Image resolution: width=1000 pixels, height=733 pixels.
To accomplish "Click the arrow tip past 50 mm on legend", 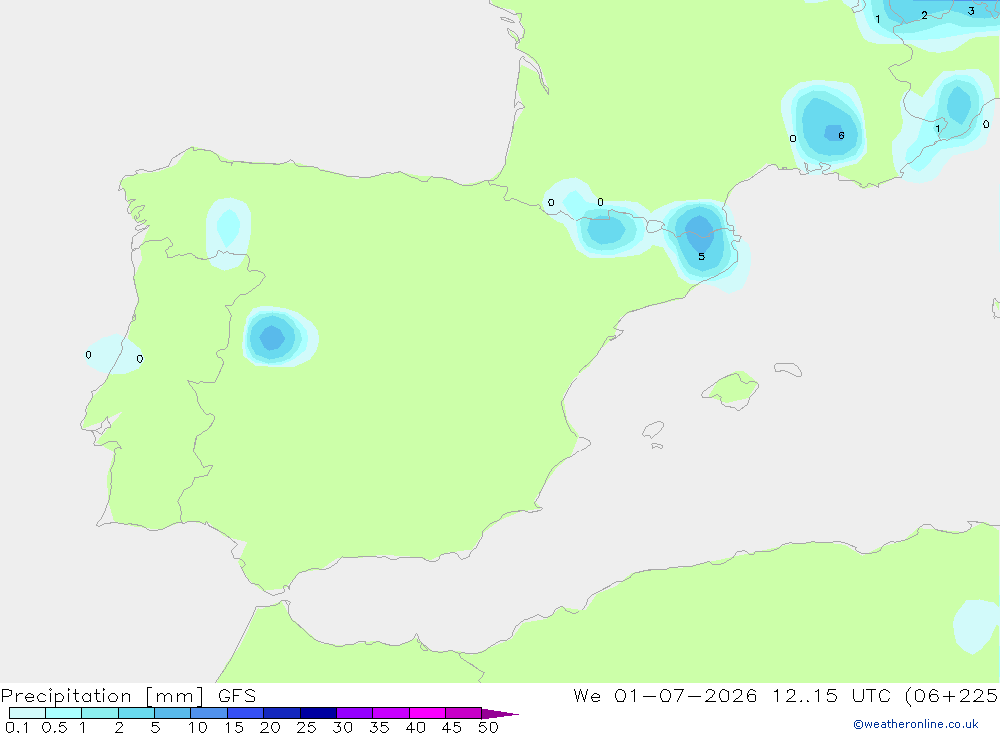I will click(500, 713).
